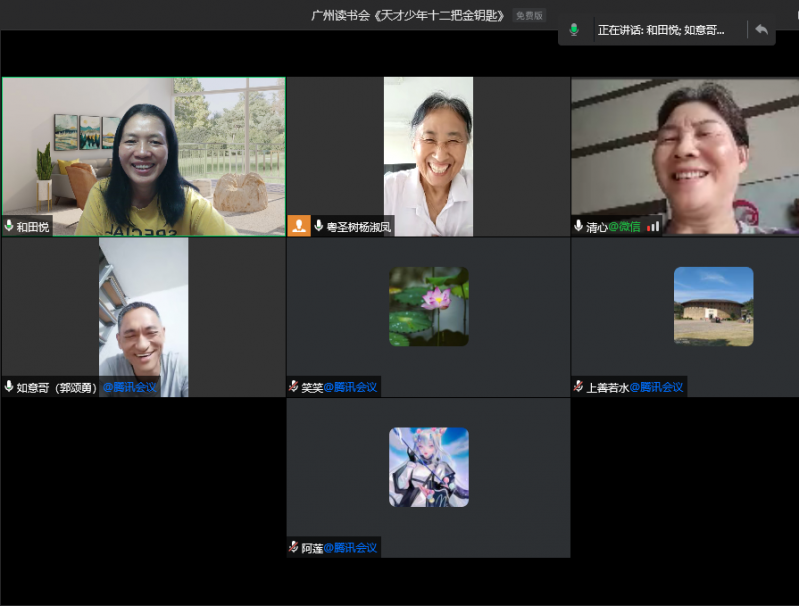
Task: Click muted microphone icon beside 笑笑
Action: click(x=294, y=387)
